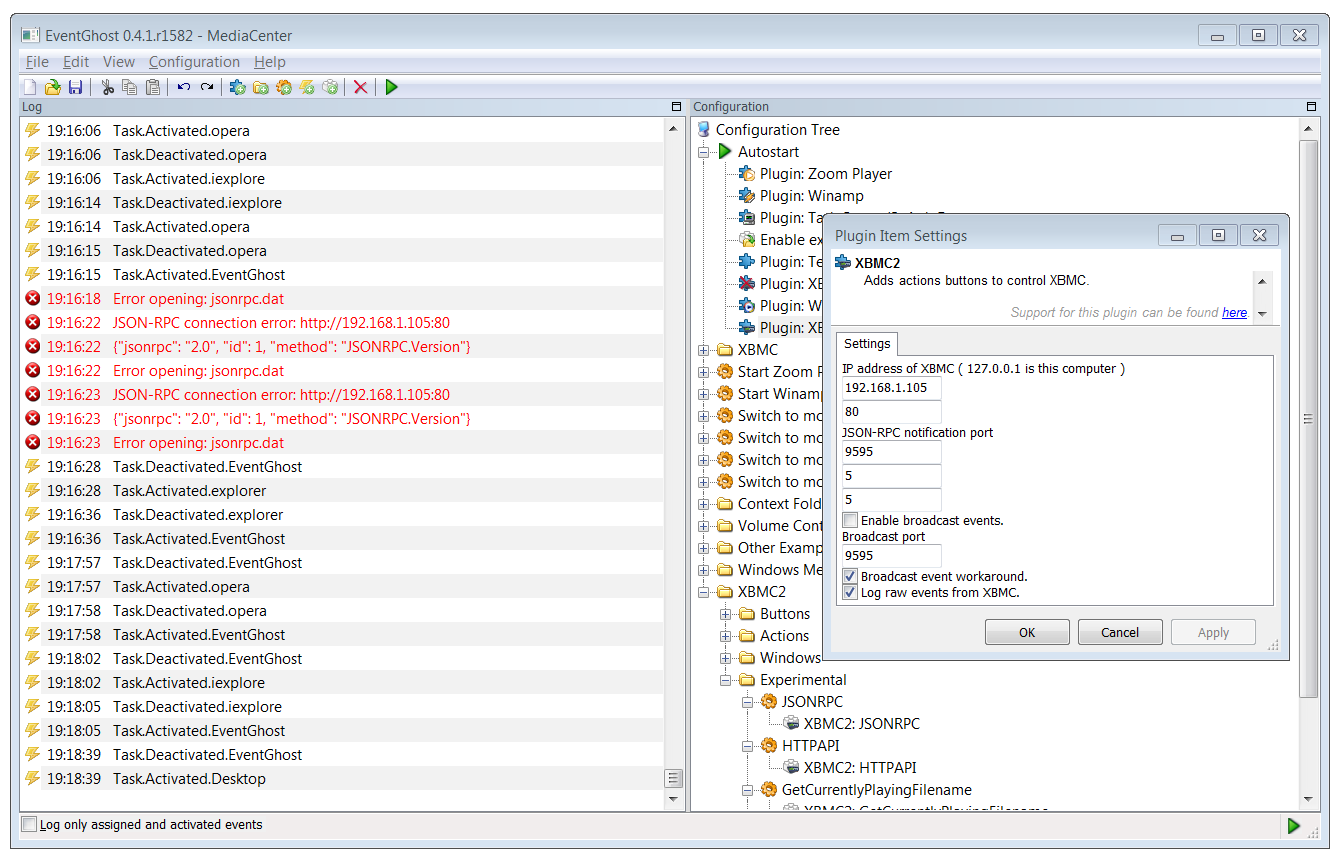Click the Add Plugin puzzle-piece icon

(x=238, y=88)
